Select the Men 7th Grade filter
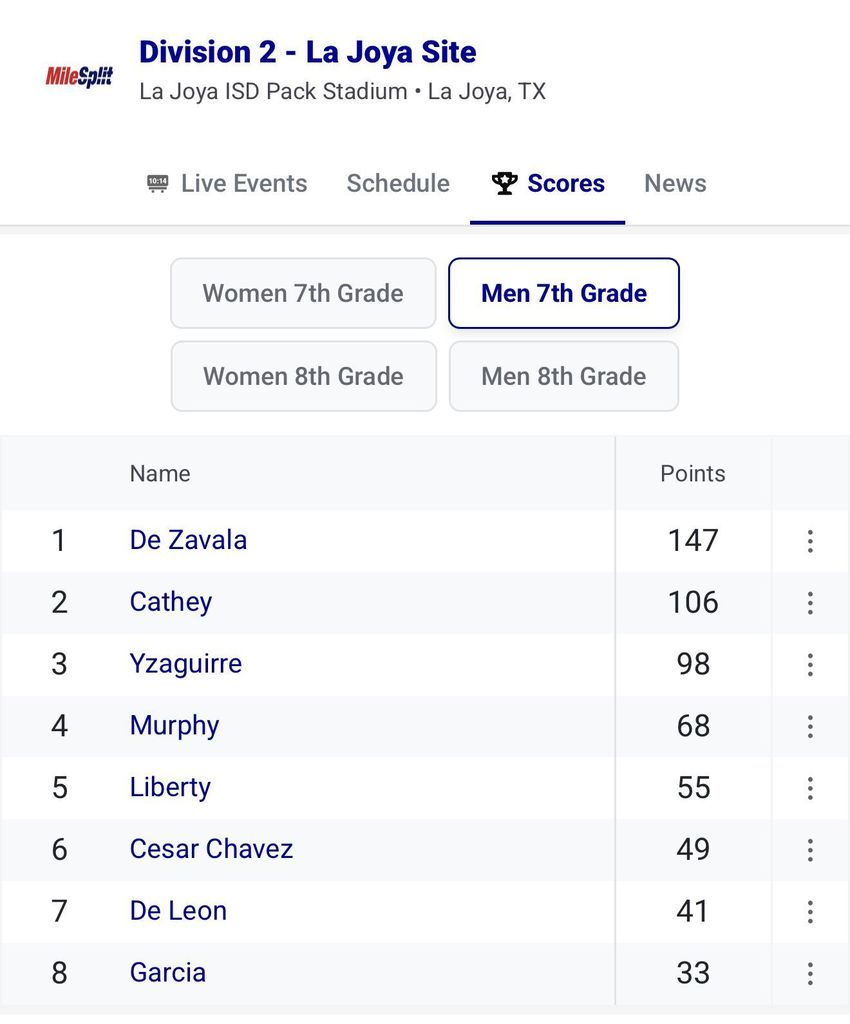Screen dimensions: 850x1024 [564, 293]
